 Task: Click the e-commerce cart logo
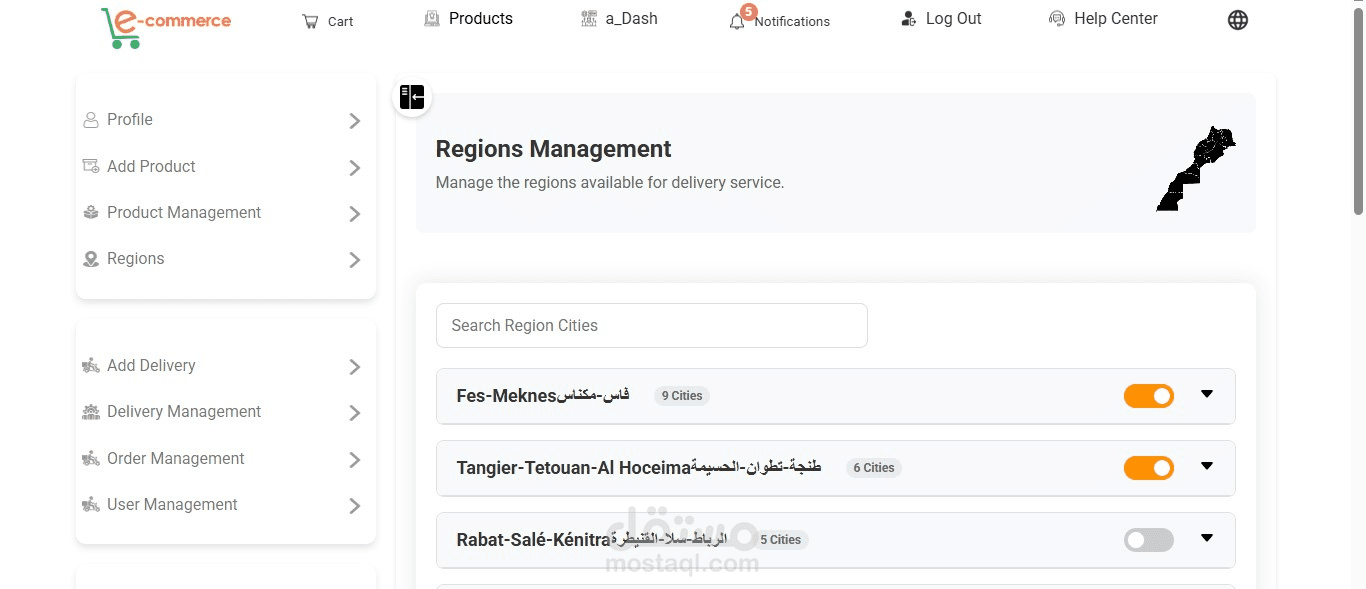click(x=166, y=27)
